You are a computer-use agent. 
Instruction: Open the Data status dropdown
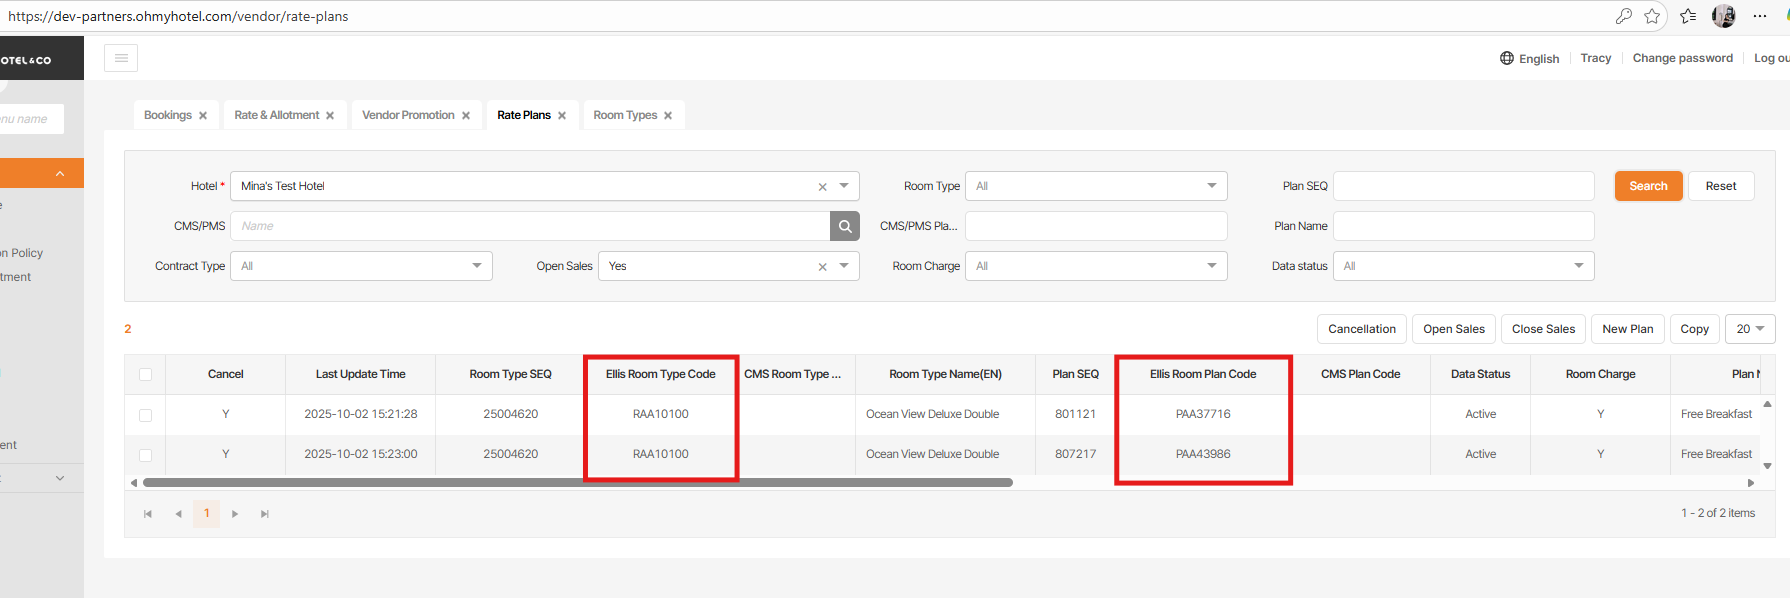[x=1463, y=266]
